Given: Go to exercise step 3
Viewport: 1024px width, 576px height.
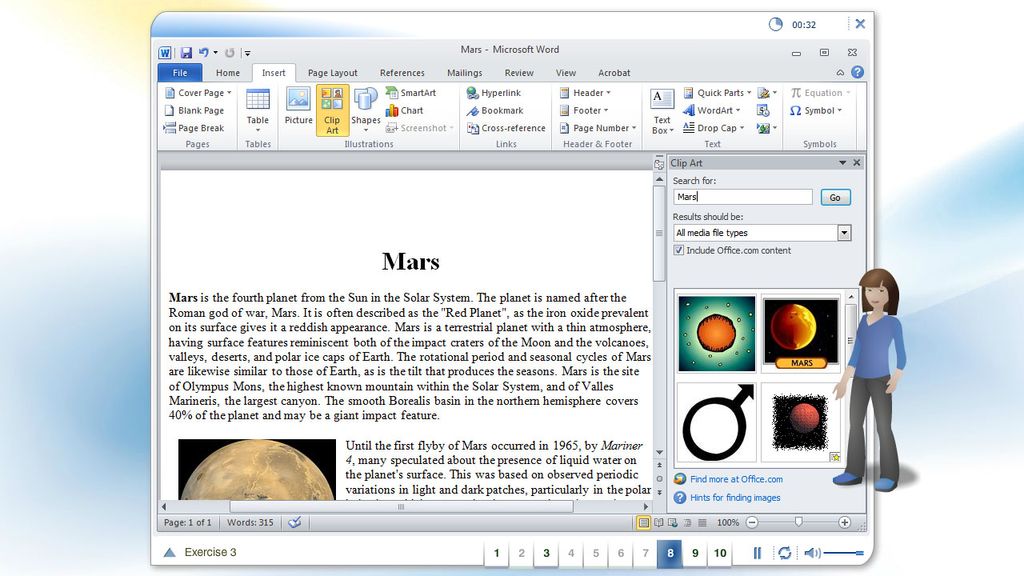Looking at the screenshot, I should tap(546, 553).
